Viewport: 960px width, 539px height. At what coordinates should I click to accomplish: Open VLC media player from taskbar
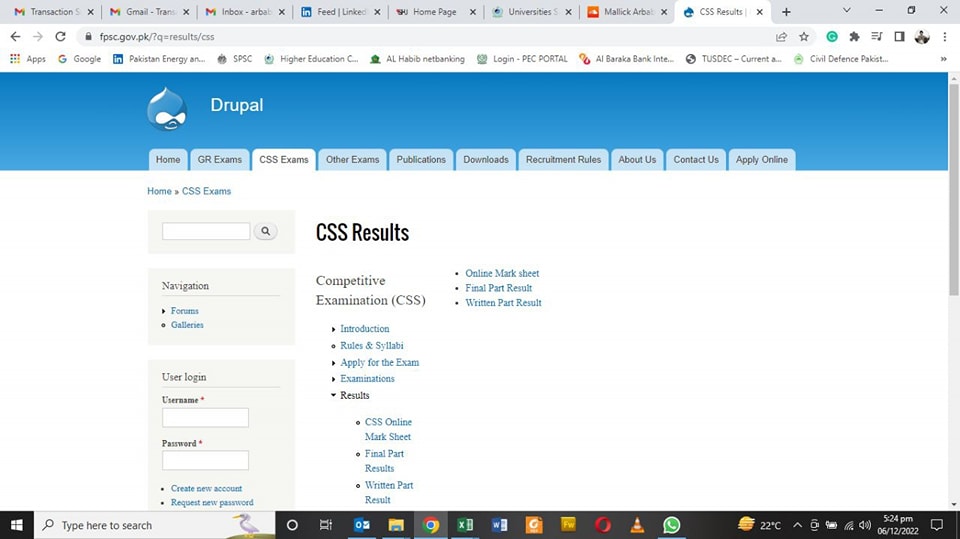(x=637, y=525)
